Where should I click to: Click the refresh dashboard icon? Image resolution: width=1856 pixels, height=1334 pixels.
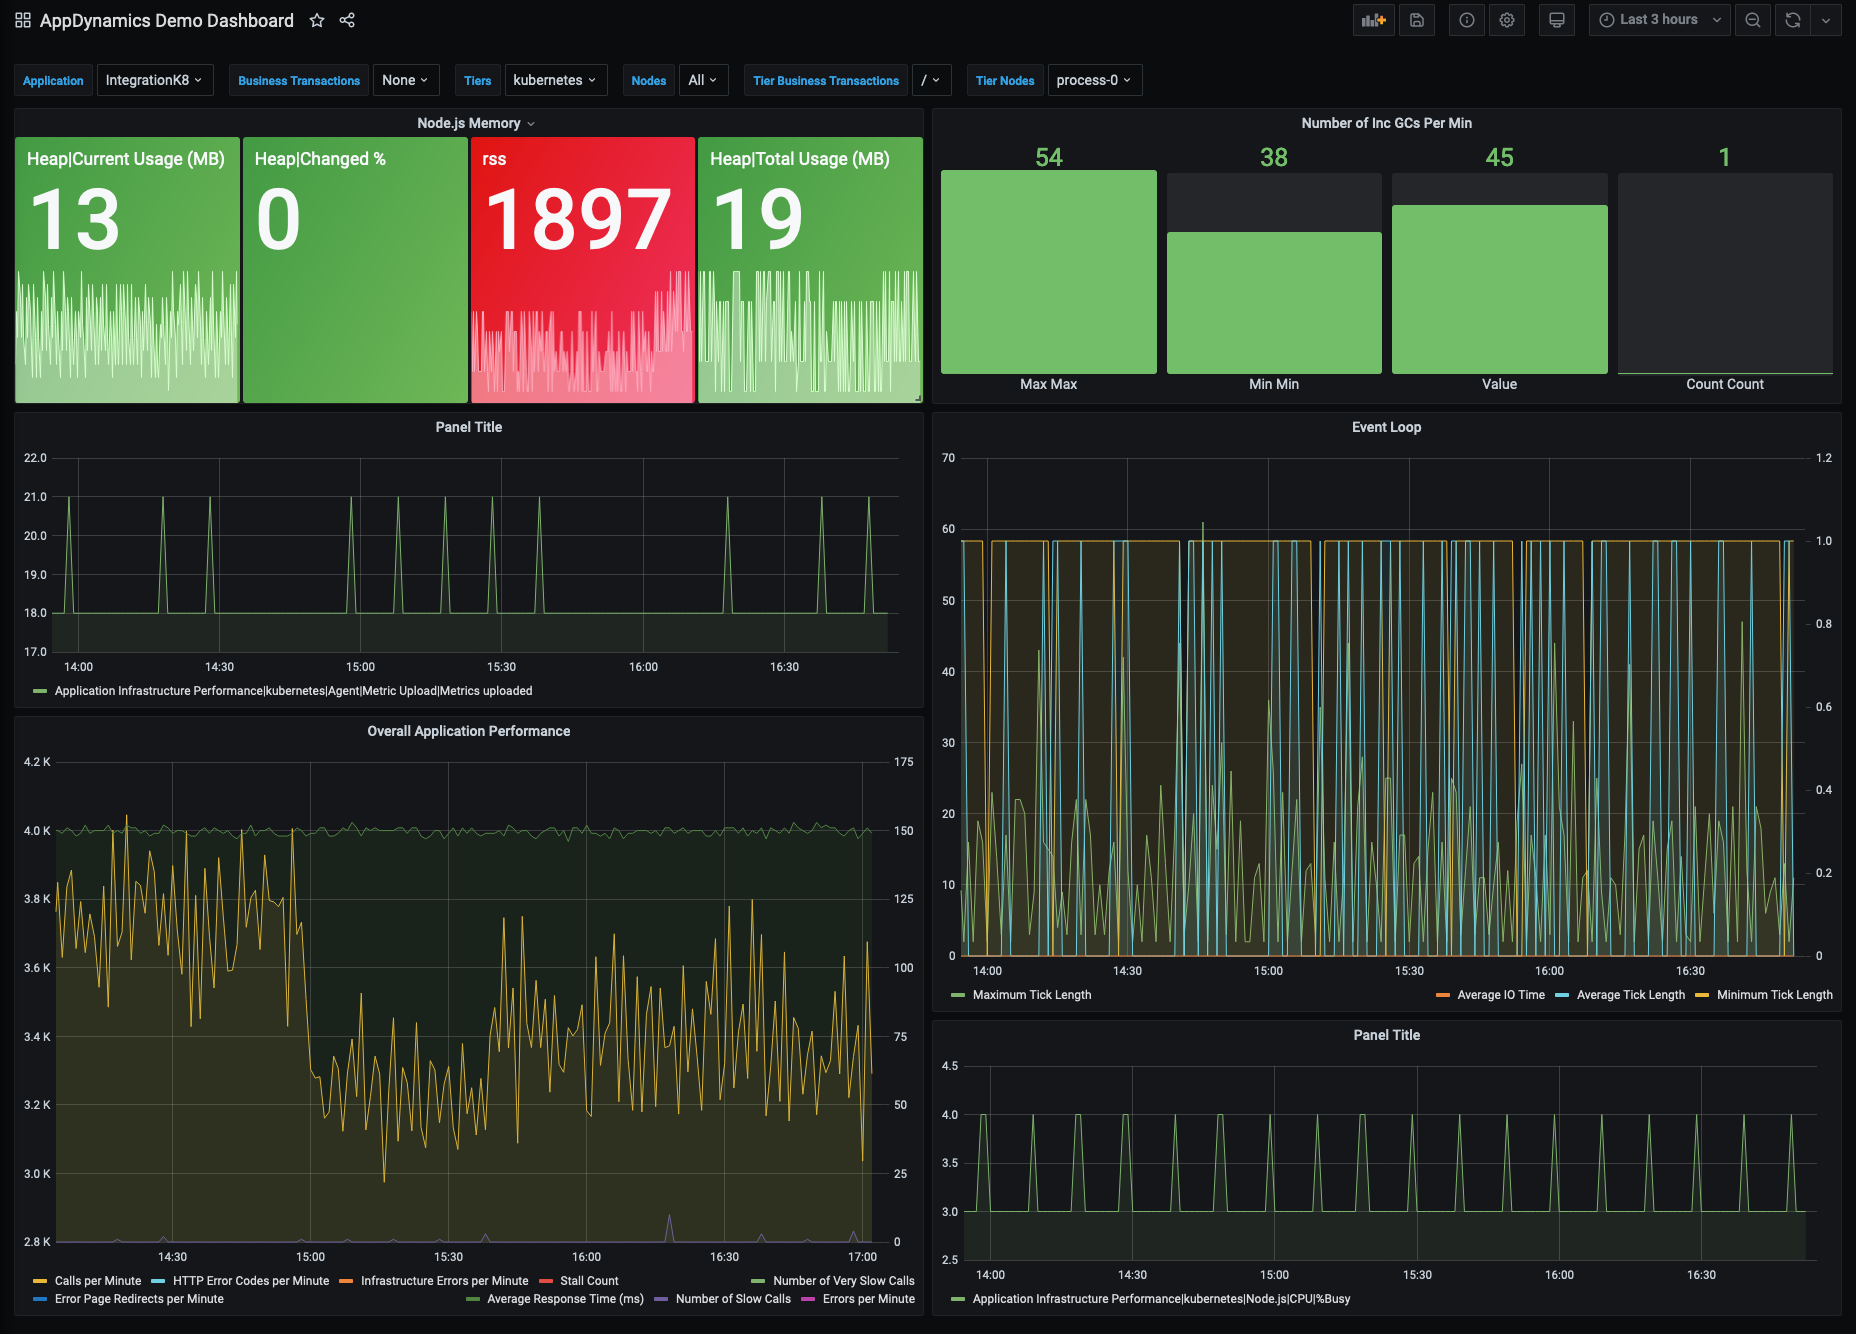(1791, 19)
